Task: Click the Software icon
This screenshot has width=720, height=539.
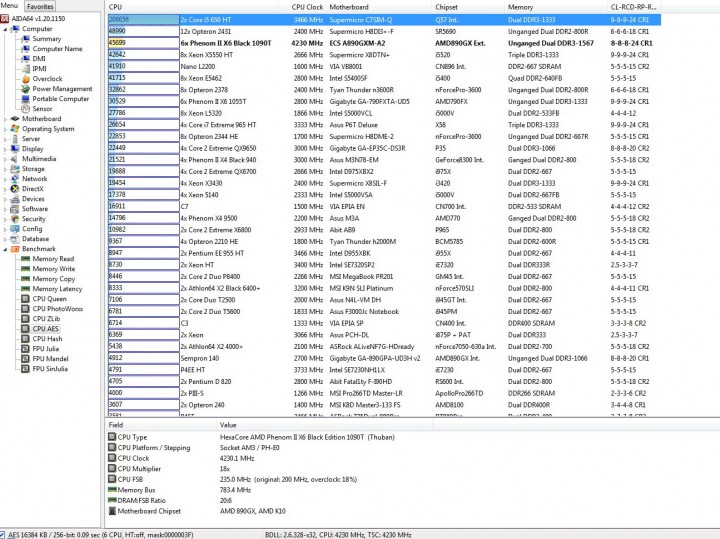Action: click(x=16, y=209)
